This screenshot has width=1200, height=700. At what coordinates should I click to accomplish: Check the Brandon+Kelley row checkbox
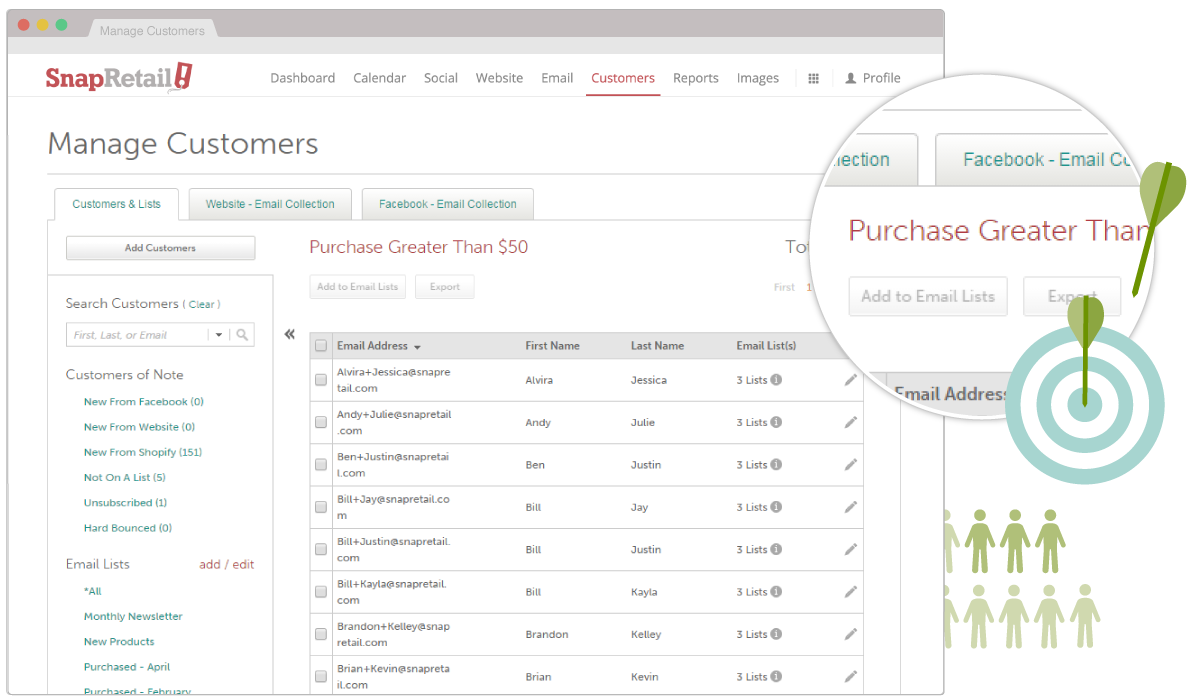tap(321, 634)
